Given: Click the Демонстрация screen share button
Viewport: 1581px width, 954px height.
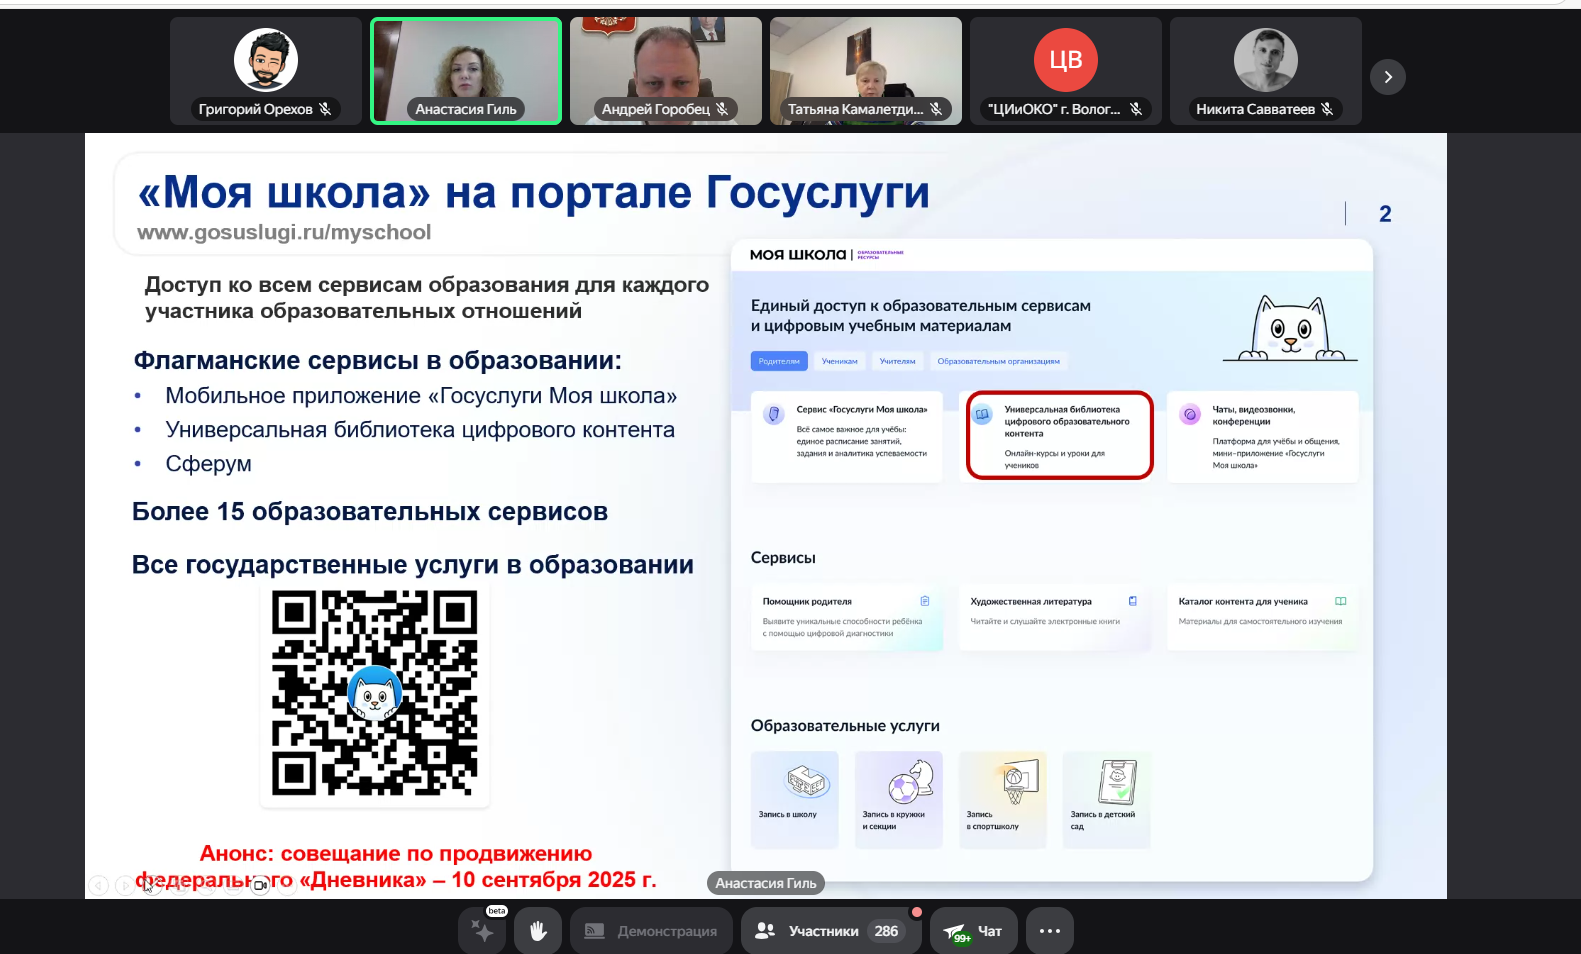Looking at the screenshot, I should coord(651,931).
